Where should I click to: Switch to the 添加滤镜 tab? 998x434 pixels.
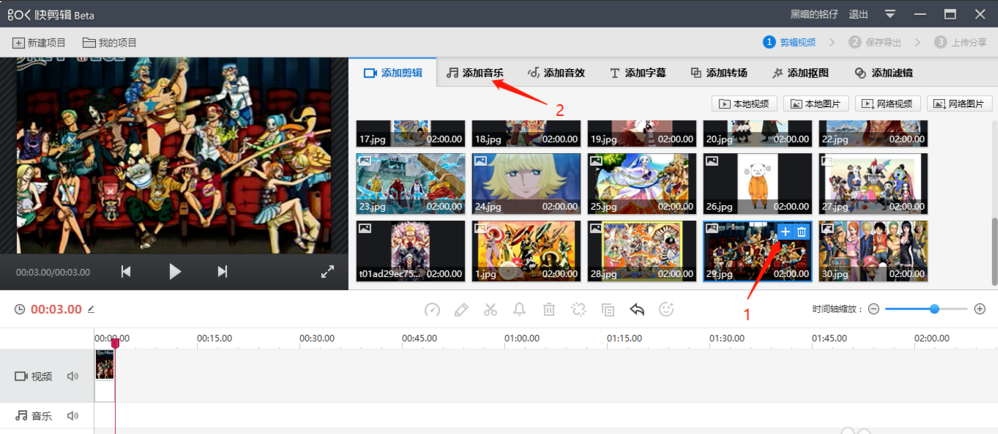click(x=883, y=73)
